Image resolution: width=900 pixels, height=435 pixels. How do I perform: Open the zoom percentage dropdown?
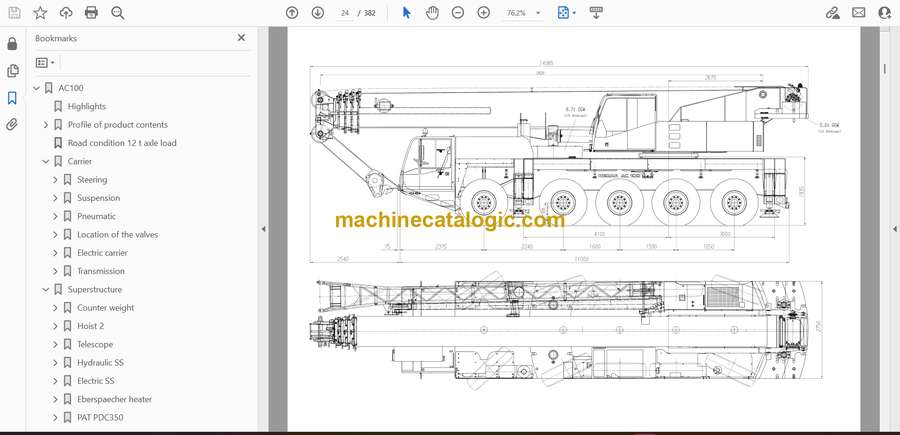[538, 13]
